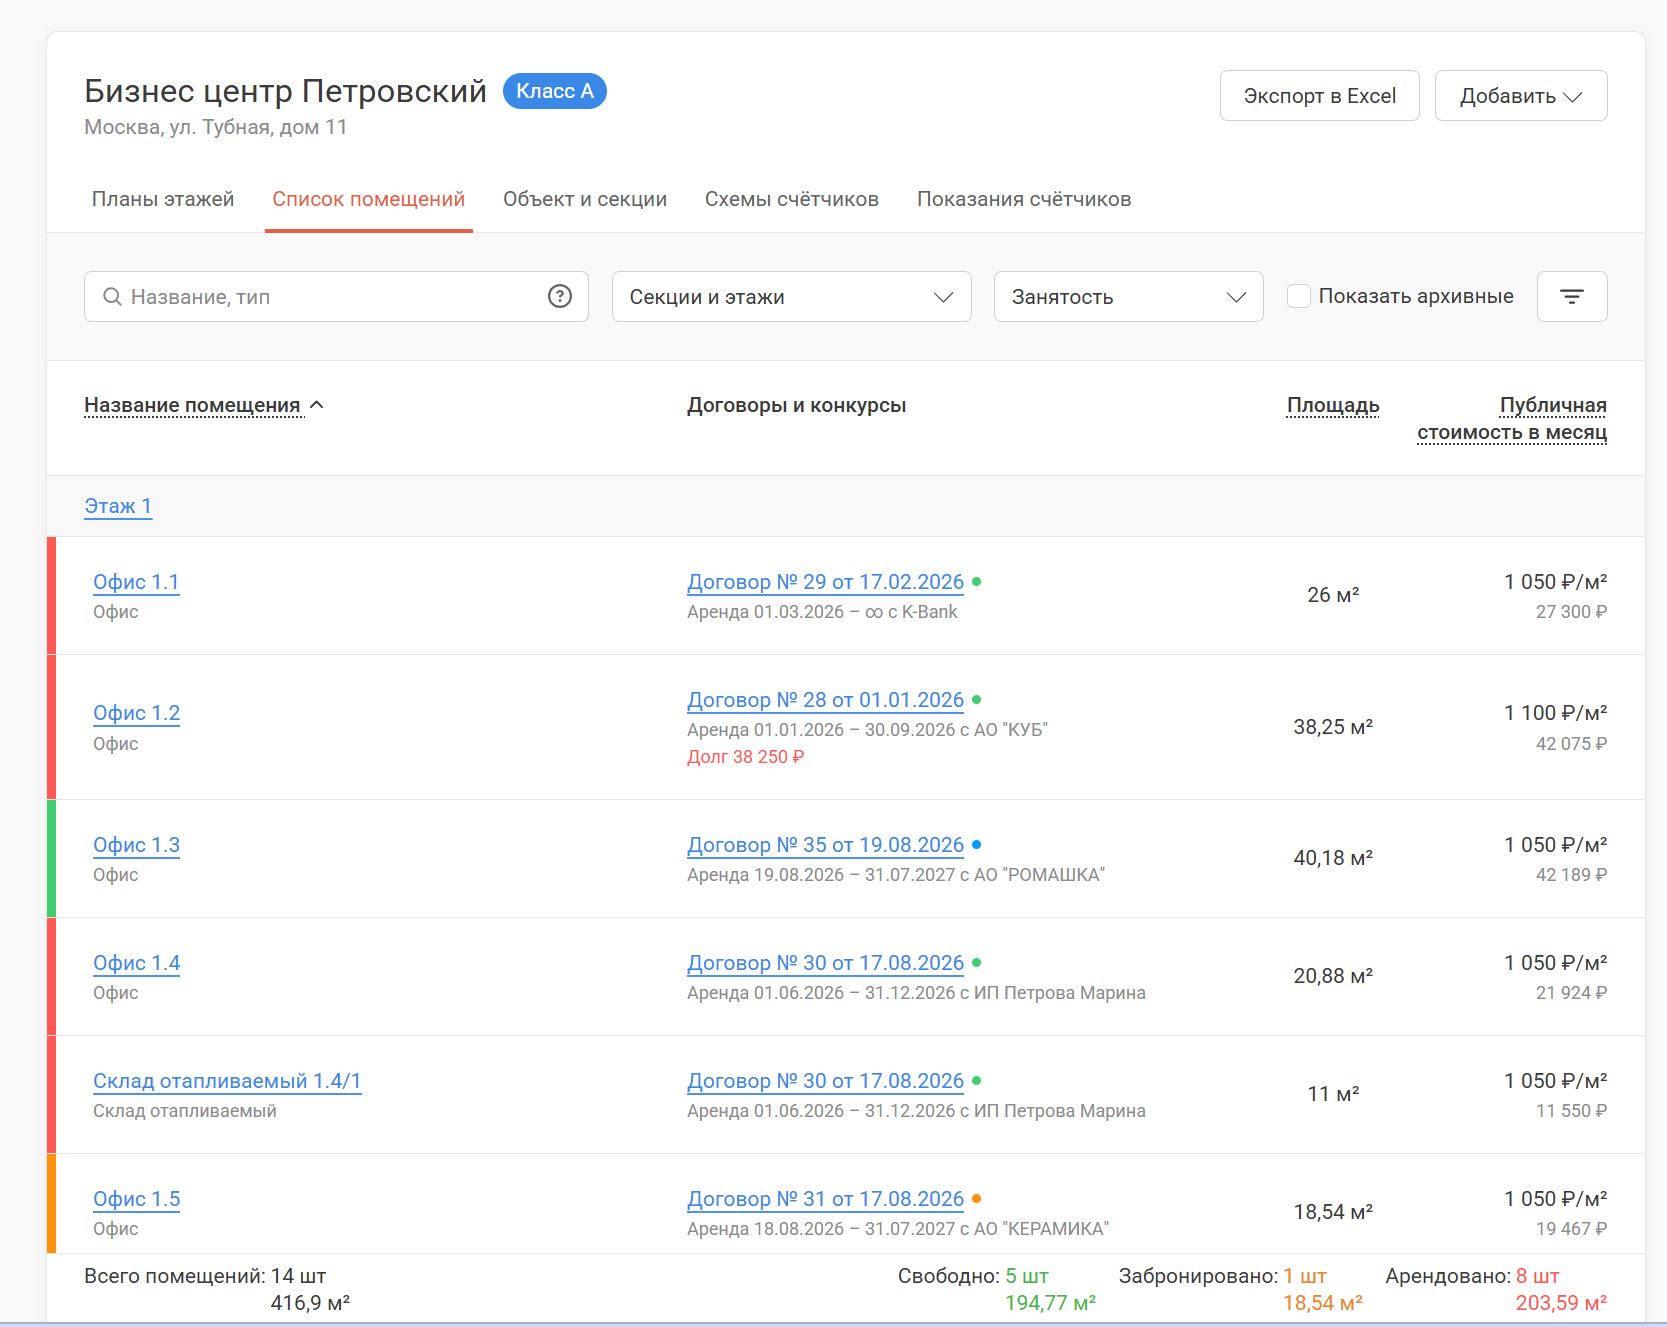1667x1327 pixels.
Task: Click the Класс А badge
Action: pos(554,91)
